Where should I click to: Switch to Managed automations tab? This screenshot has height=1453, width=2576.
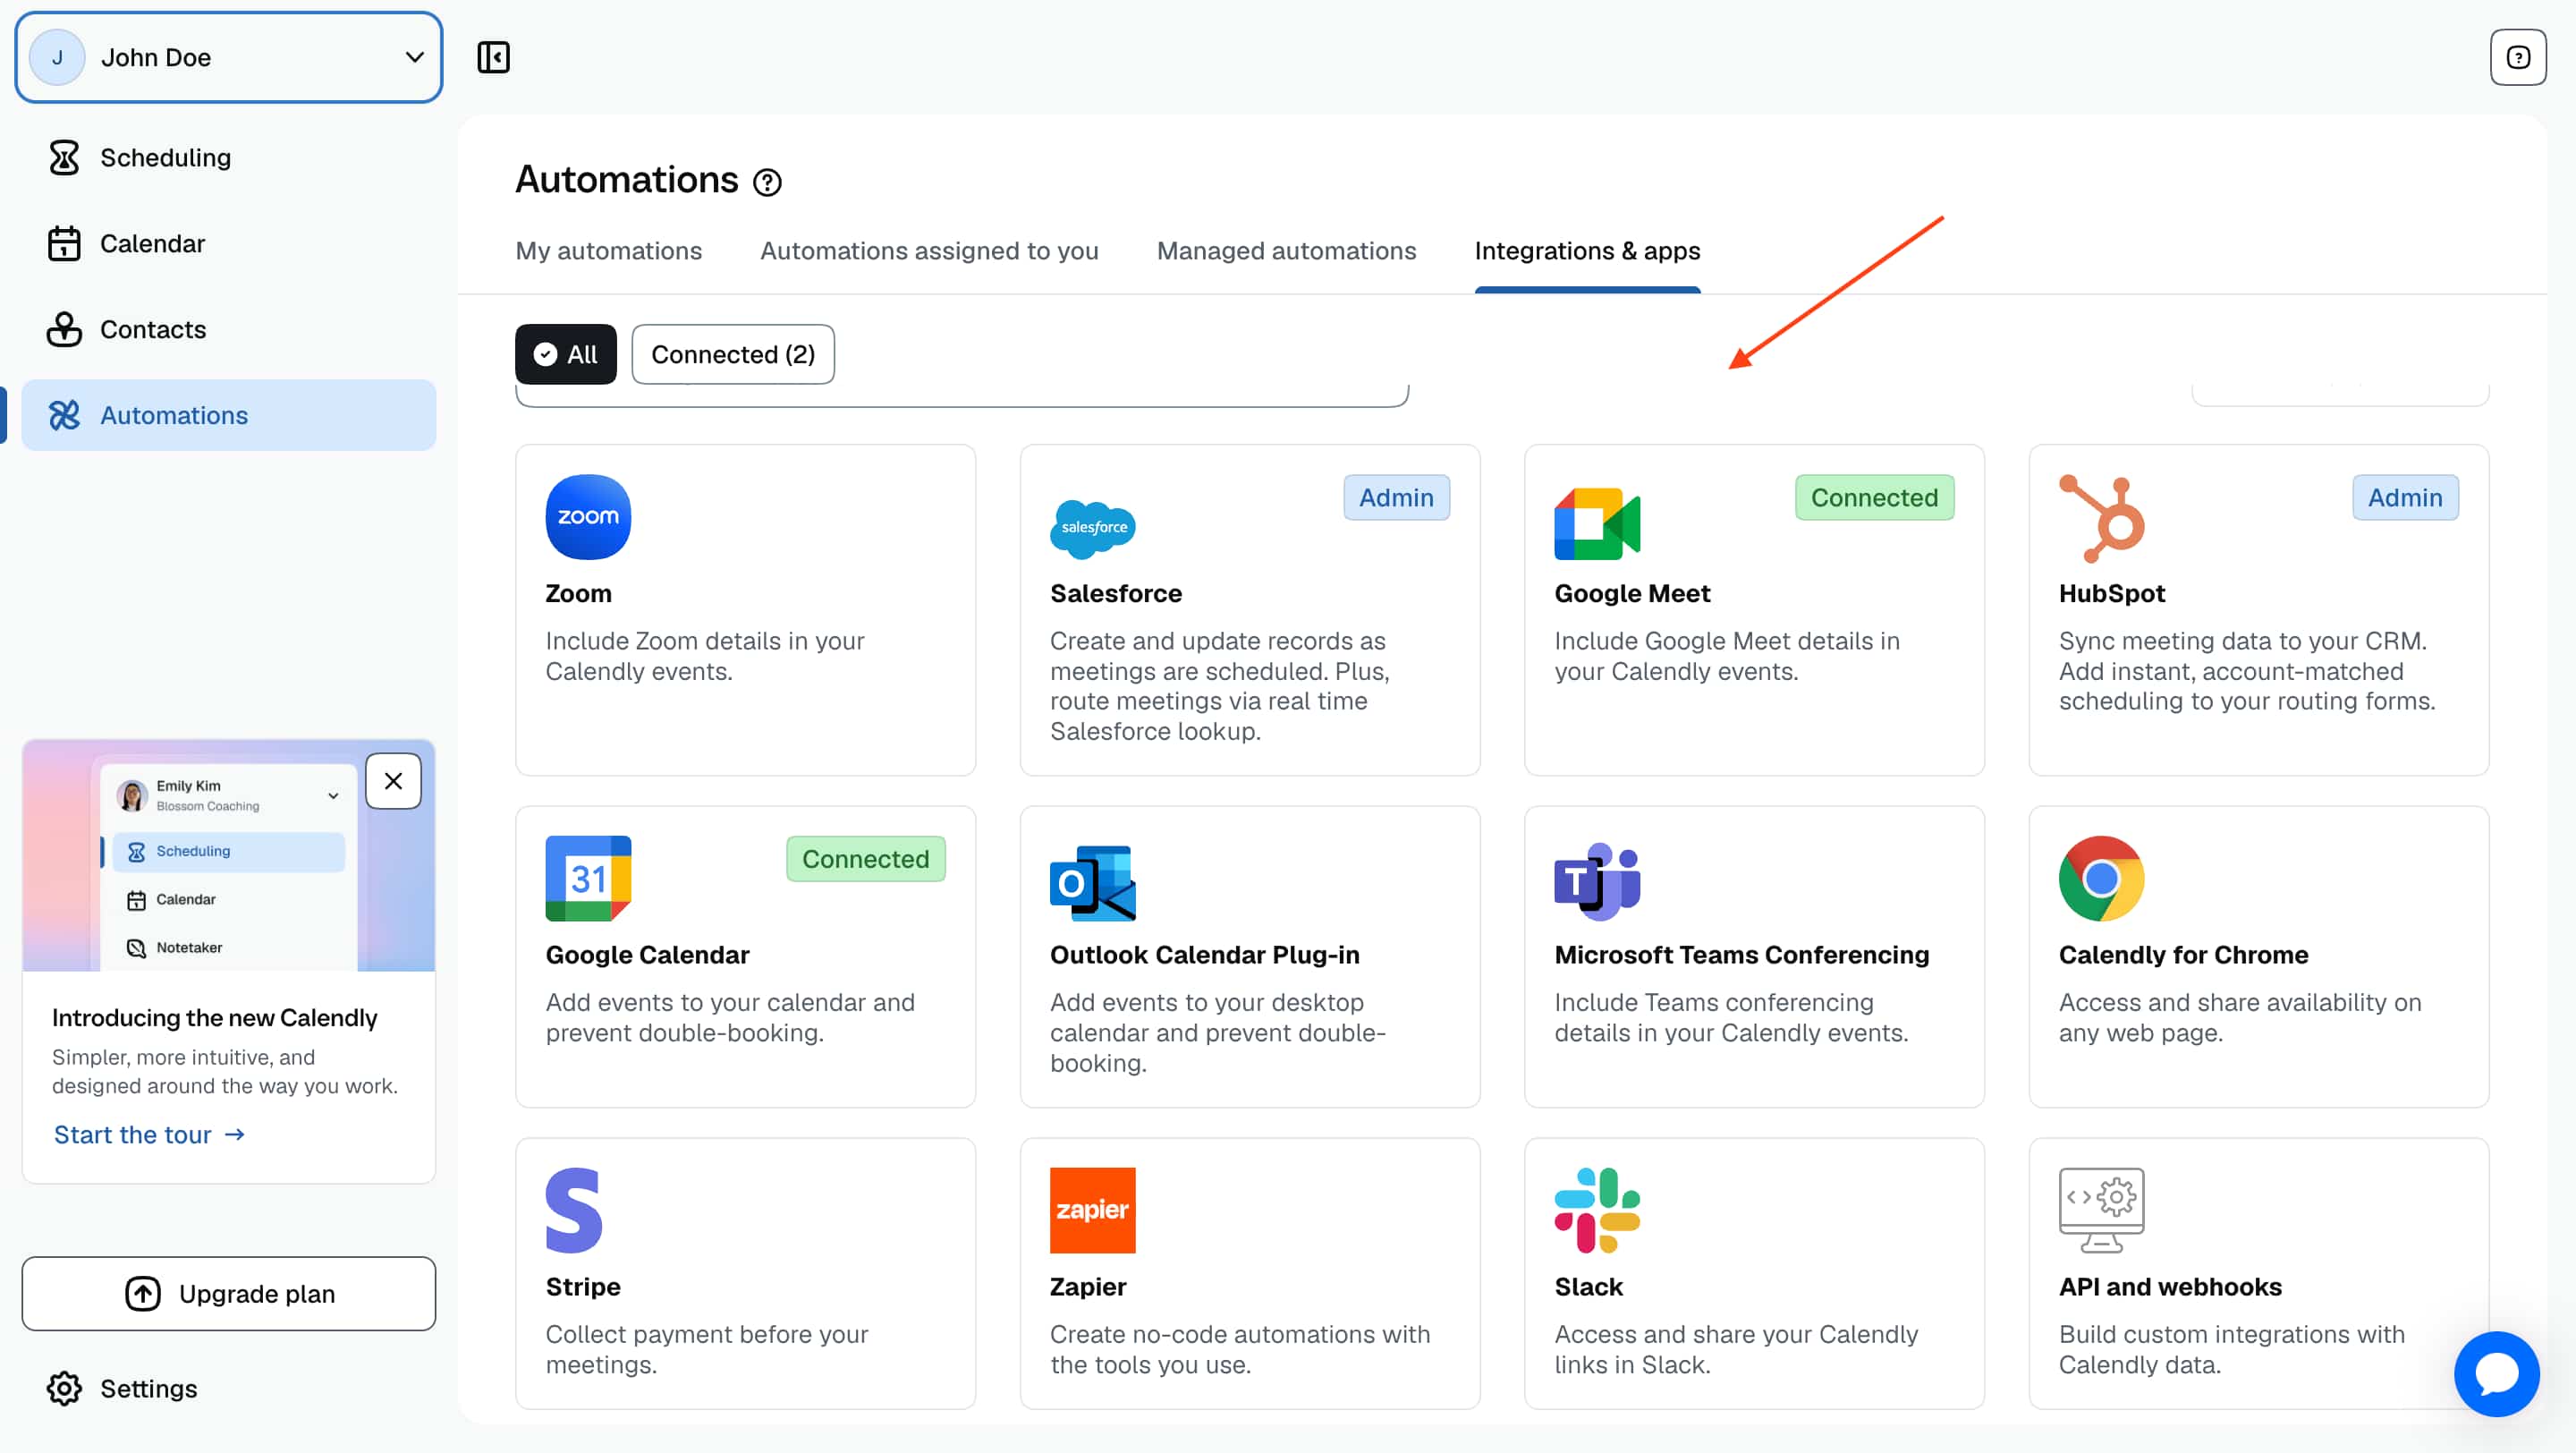[1286, 250]
